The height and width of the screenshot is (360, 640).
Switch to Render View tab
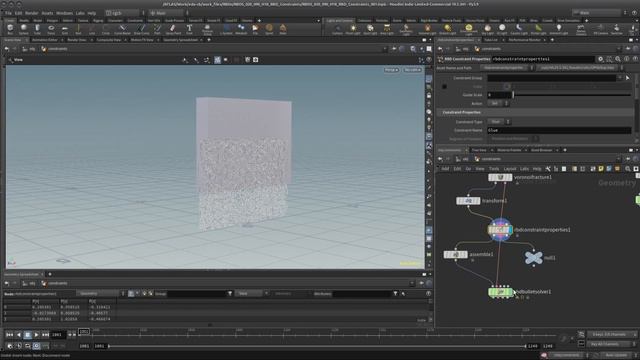(77, 40)
